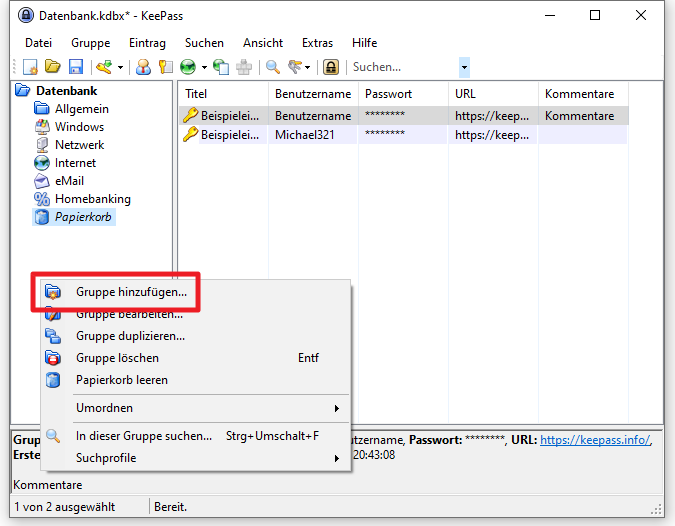The width and height of the screenshot is (675, 526).
Task: Click the Papierkorb recycle bin icon
Action: (42, 217)
